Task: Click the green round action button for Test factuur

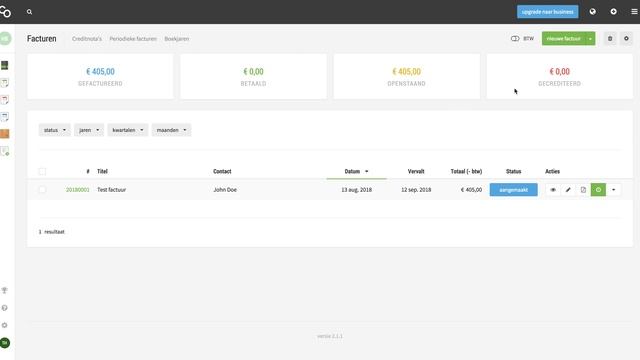Action: click(x=598, y=190)
